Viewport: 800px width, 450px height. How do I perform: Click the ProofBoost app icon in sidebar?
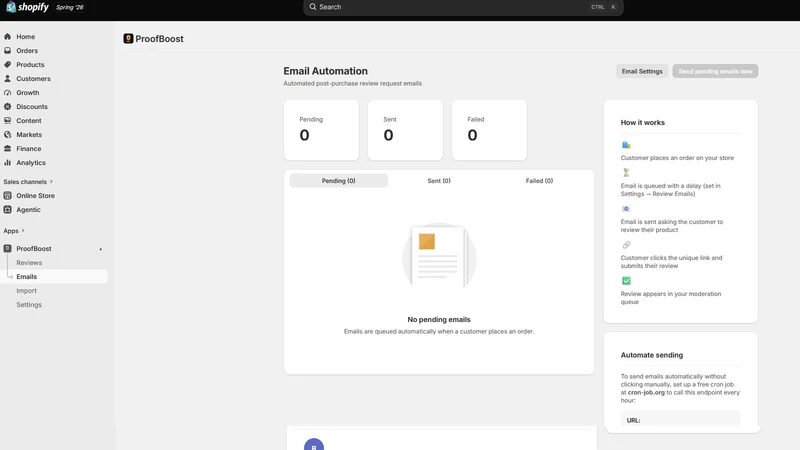tap(8, 248)
